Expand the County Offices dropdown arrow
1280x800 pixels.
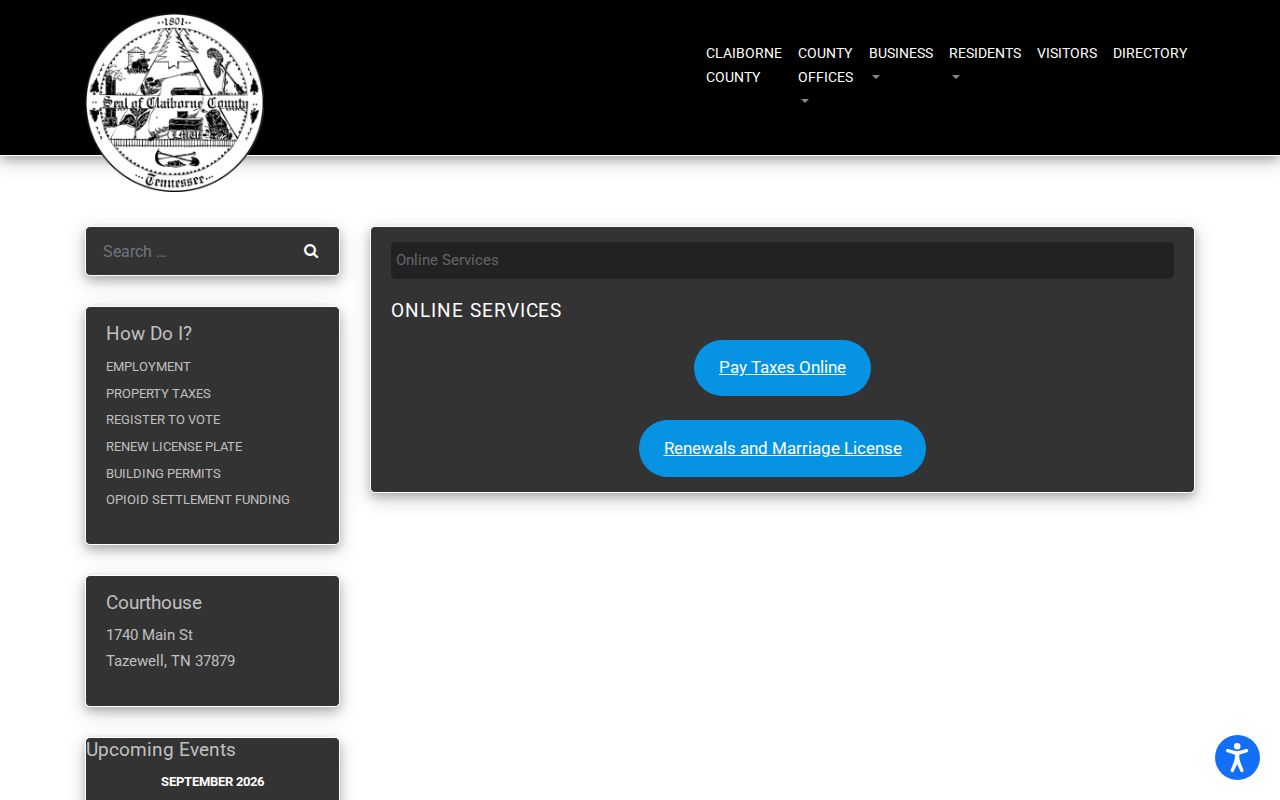805,101
